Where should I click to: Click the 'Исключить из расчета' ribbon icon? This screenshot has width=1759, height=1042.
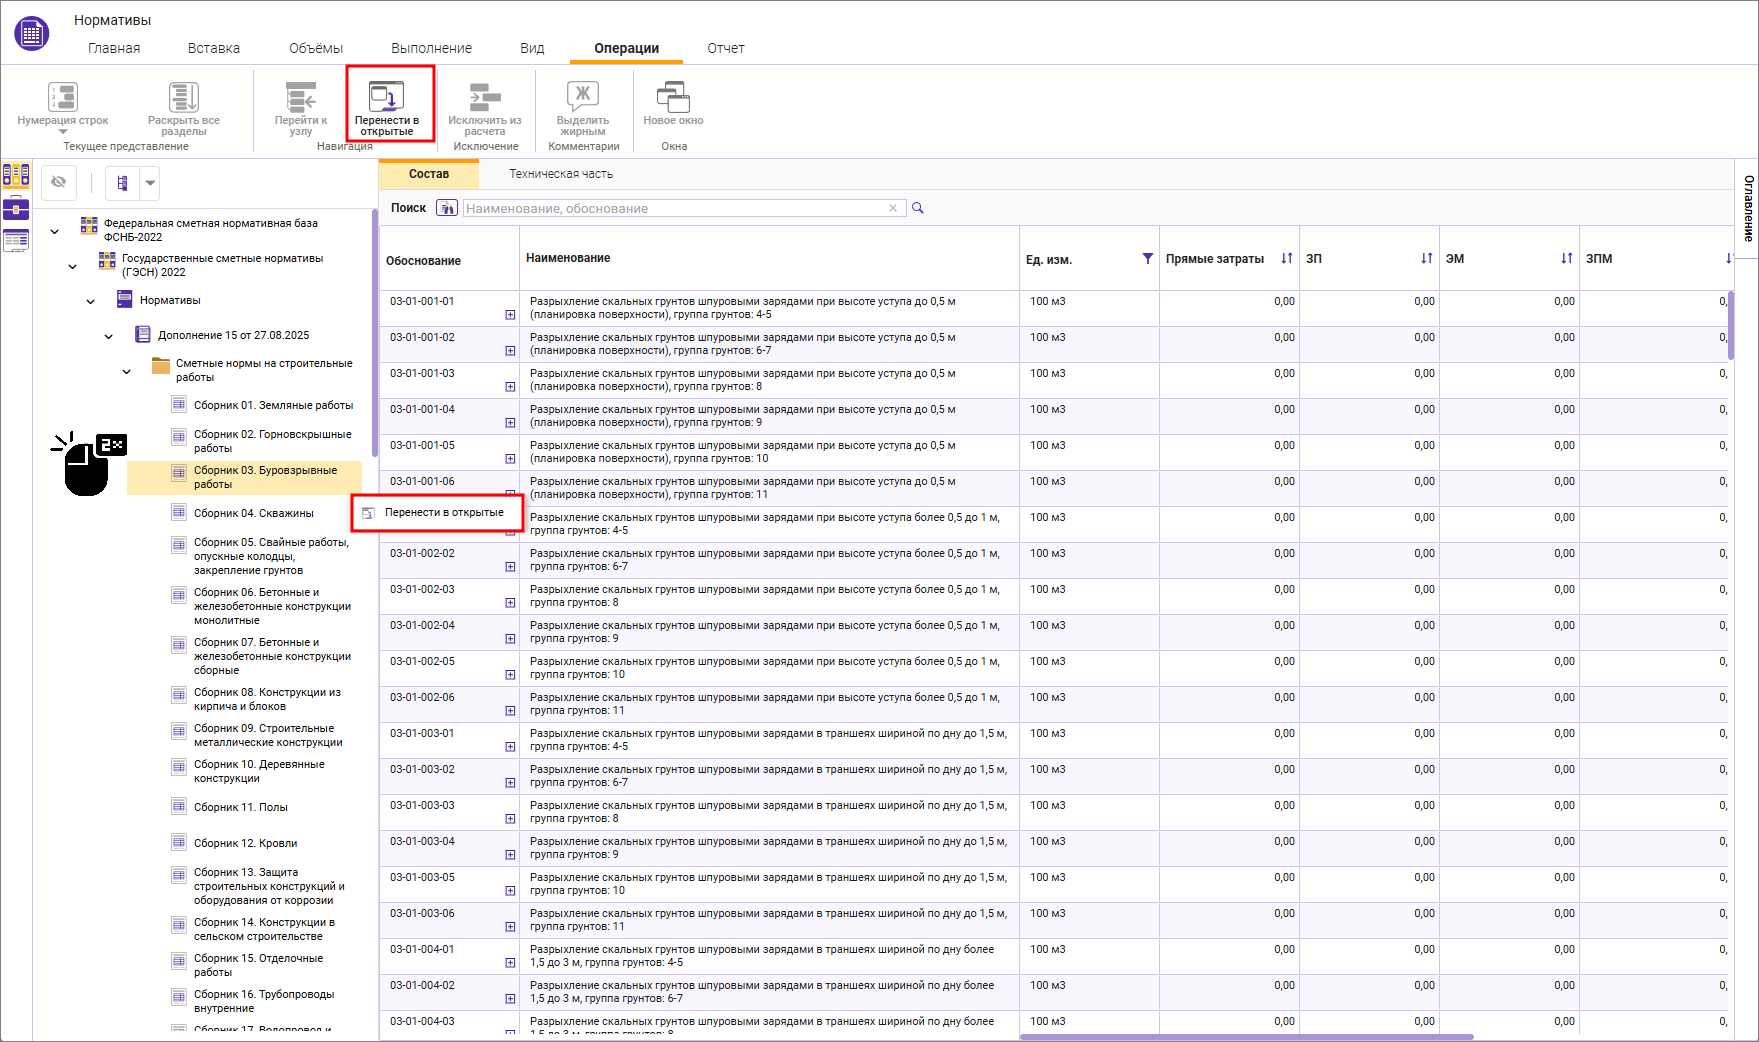484,97
